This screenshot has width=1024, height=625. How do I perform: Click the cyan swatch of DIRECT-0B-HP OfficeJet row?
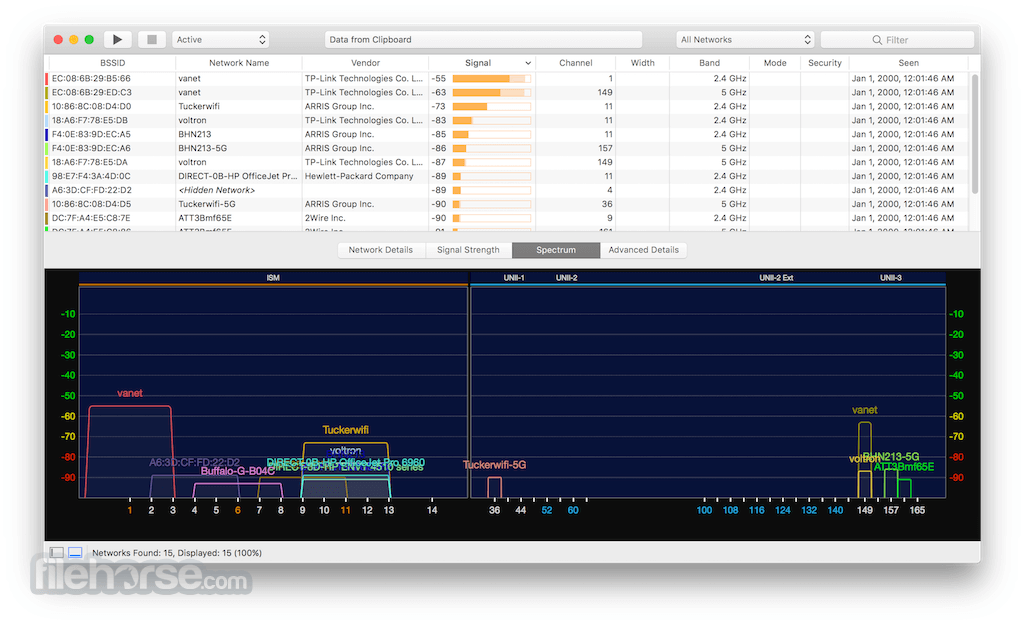click(46, 176)
